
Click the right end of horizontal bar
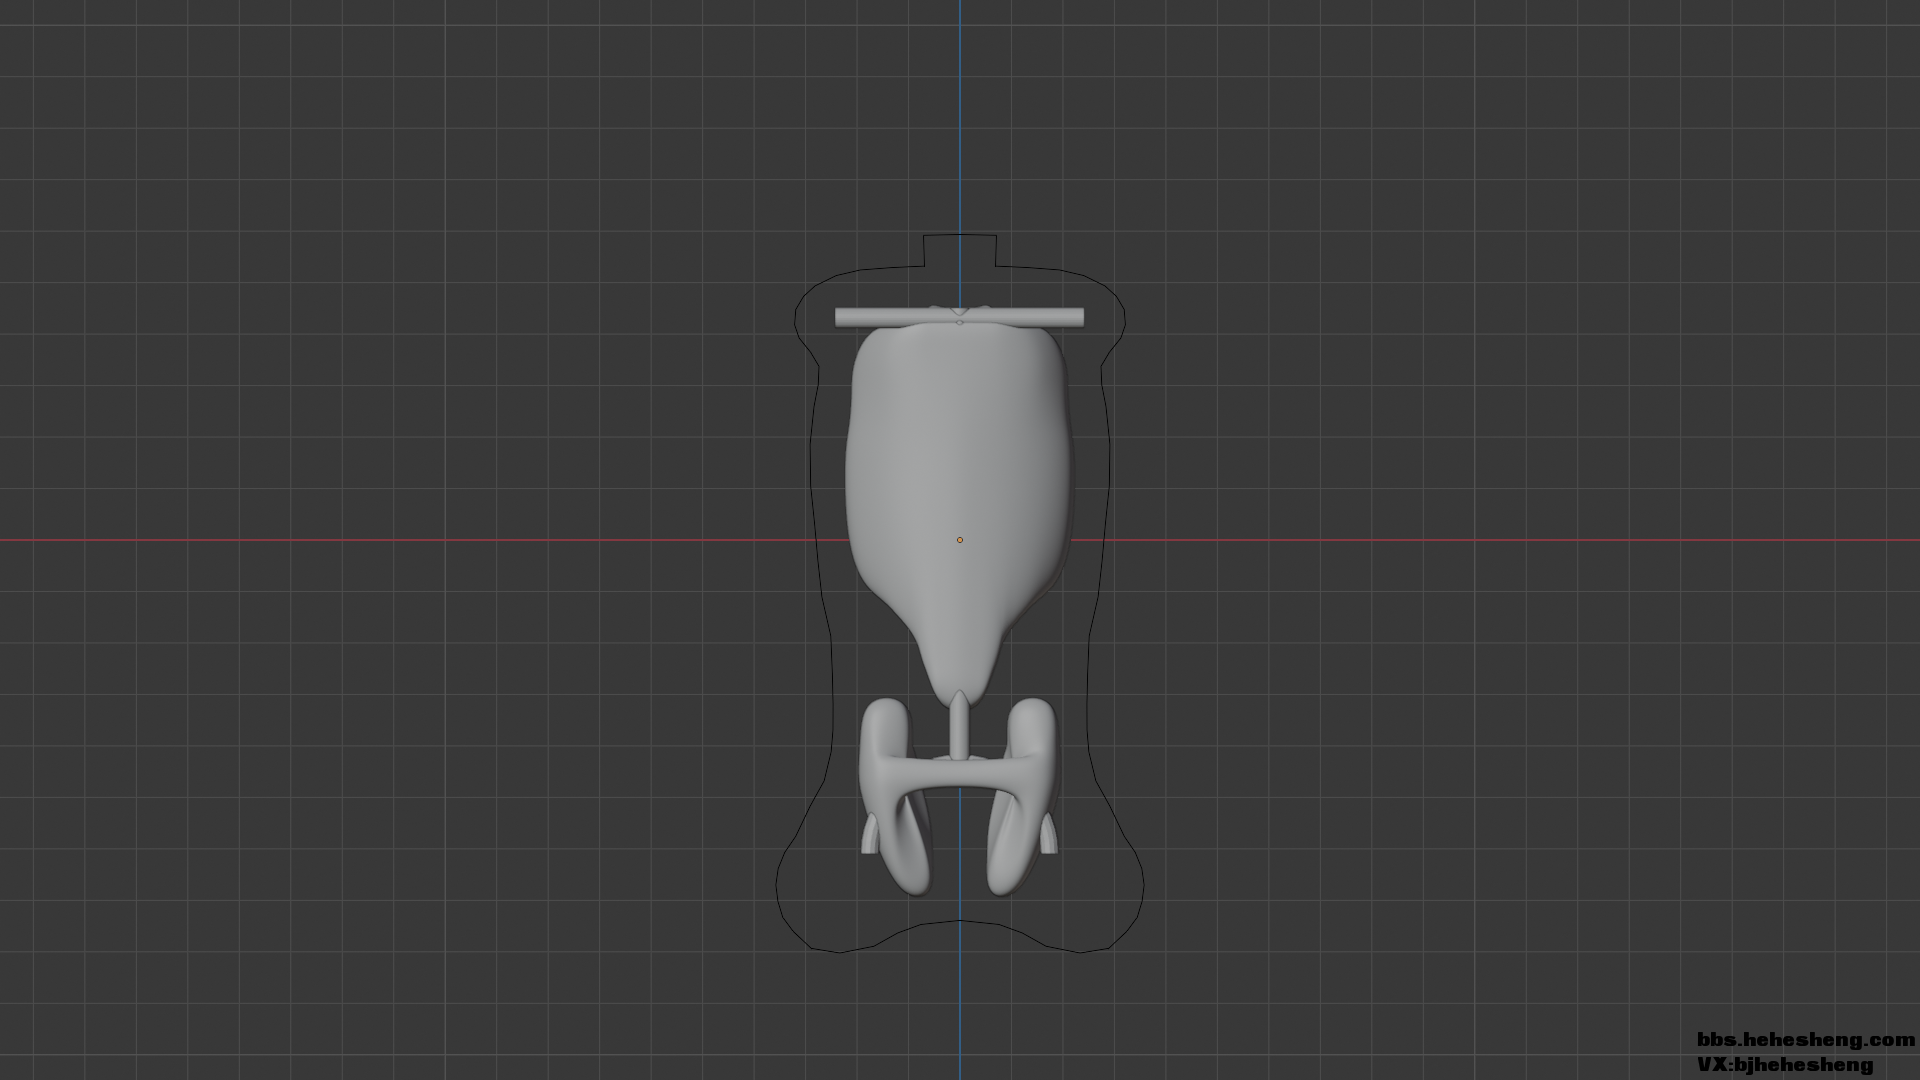pos(1077,318)
